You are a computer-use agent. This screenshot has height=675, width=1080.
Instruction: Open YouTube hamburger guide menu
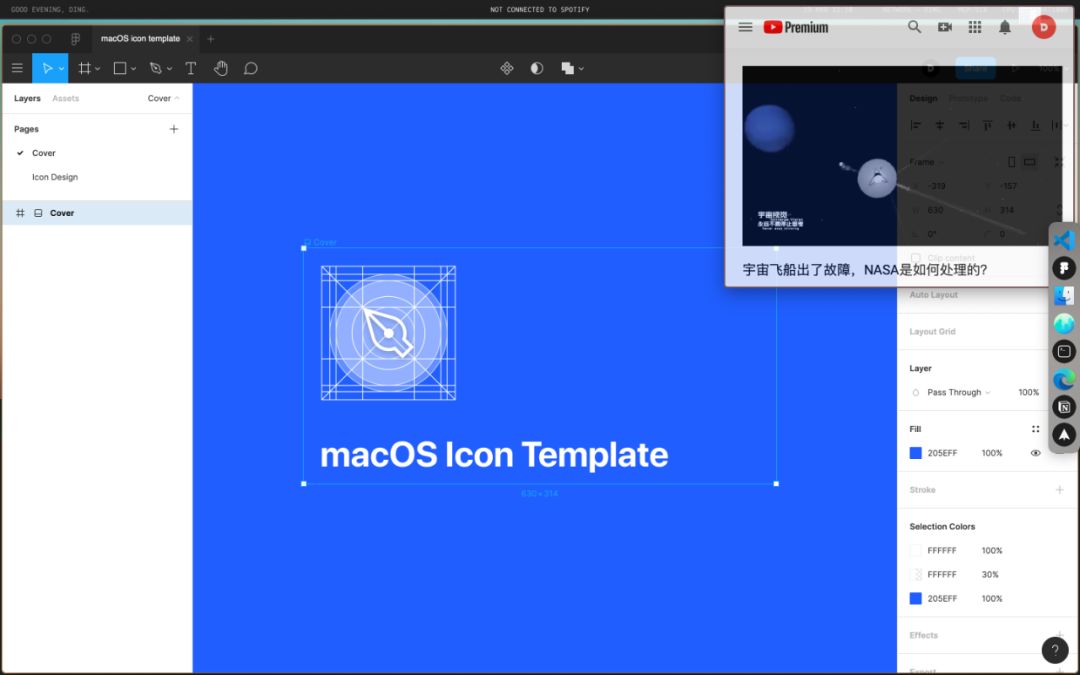click(x=745, y=27)
